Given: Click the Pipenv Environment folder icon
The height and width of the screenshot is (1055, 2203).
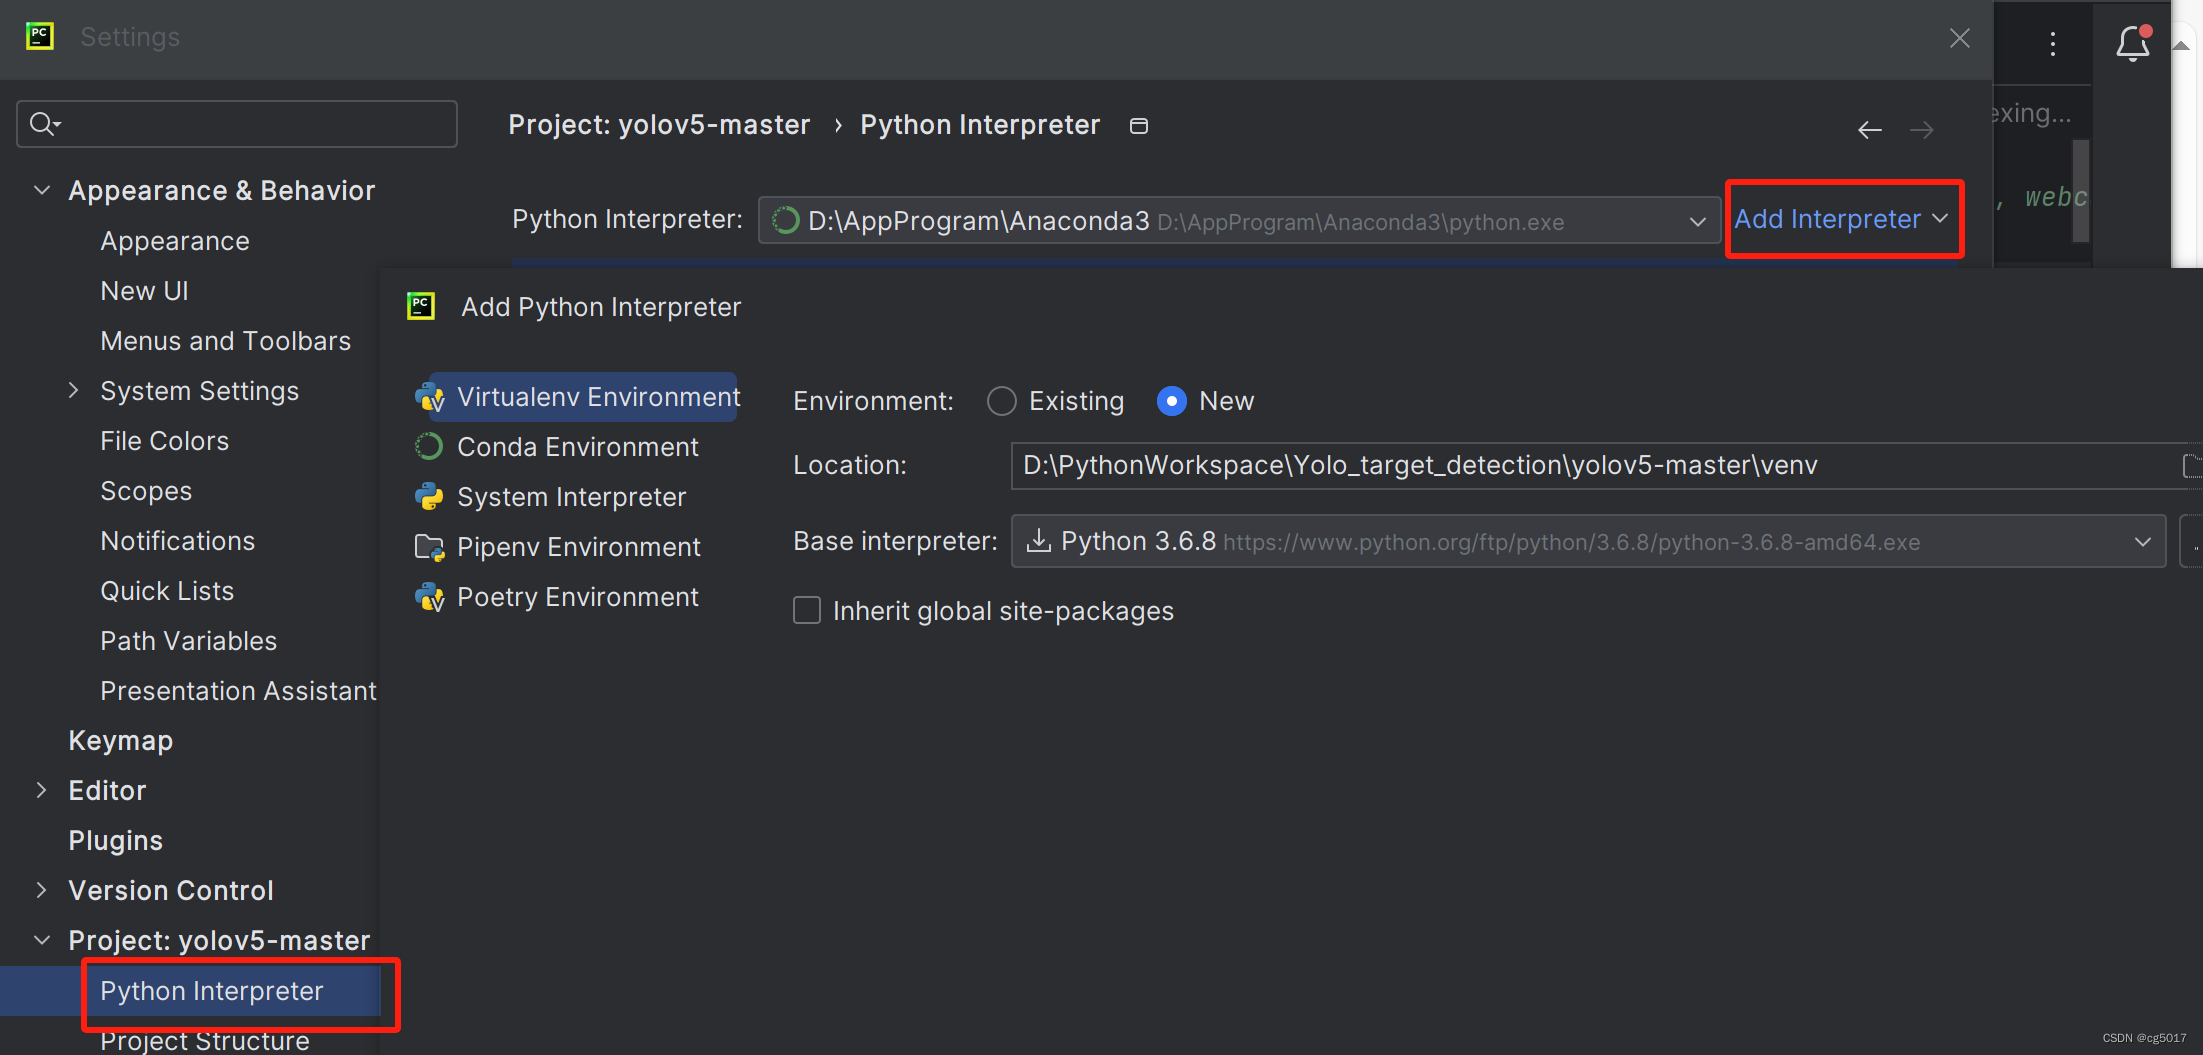Looking at the screenshot, I should (429, 548).
